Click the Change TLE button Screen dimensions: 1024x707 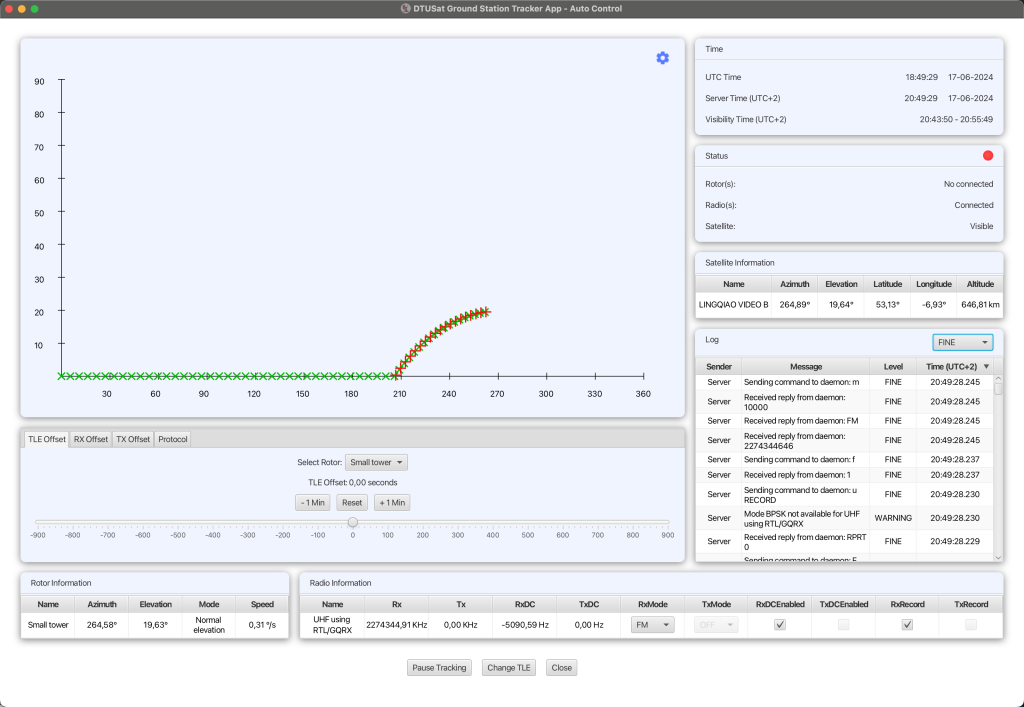coord(509,668)
